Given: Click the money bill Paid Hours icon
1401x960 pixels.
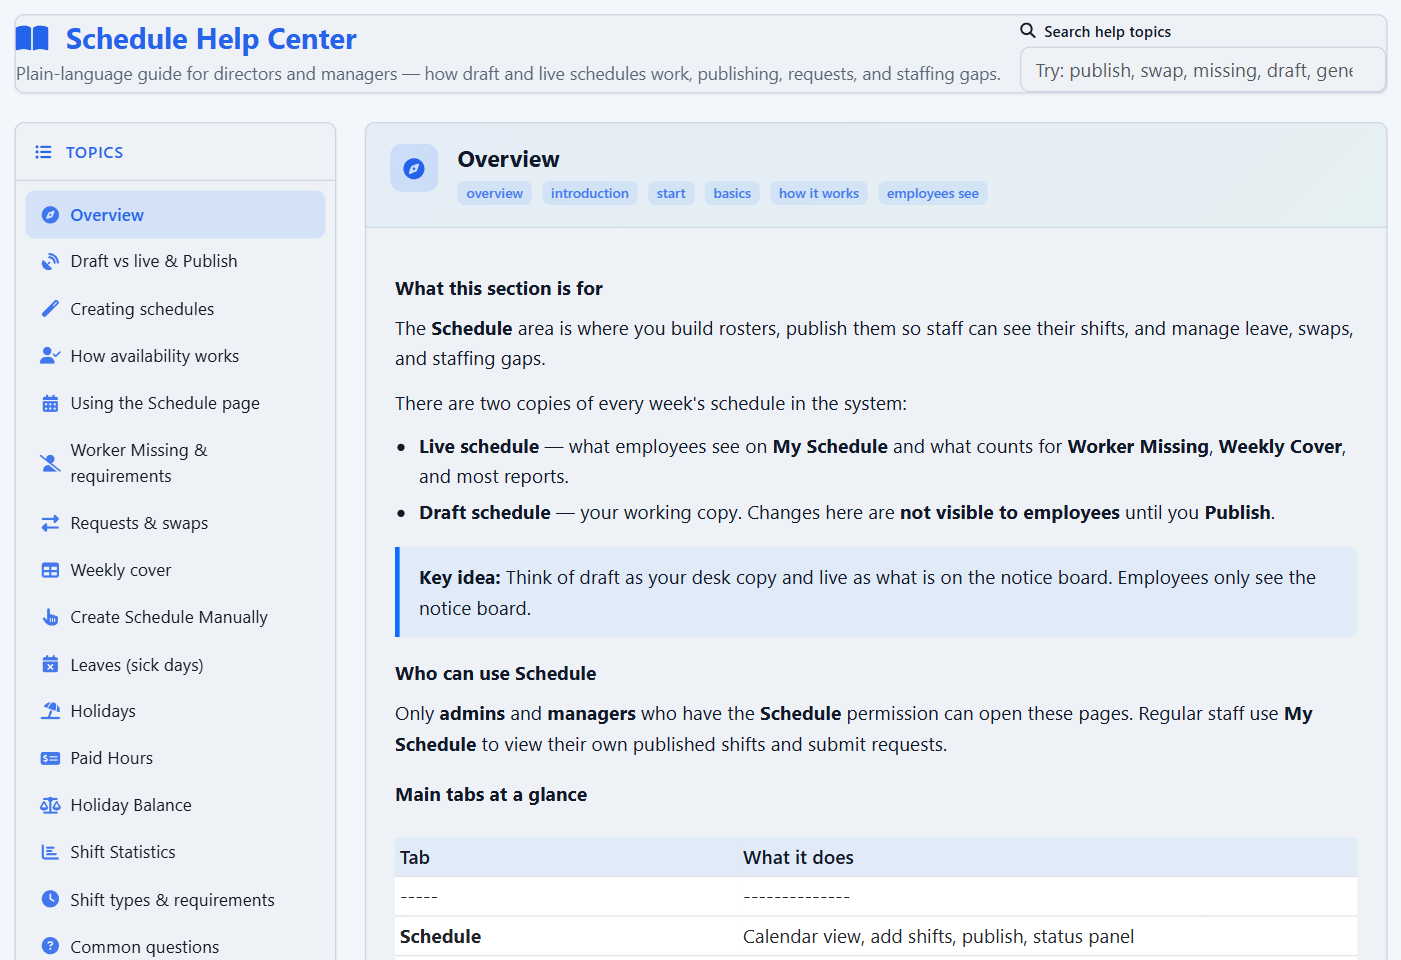Looking at the screenshot, I should click(x=50, y=758).
